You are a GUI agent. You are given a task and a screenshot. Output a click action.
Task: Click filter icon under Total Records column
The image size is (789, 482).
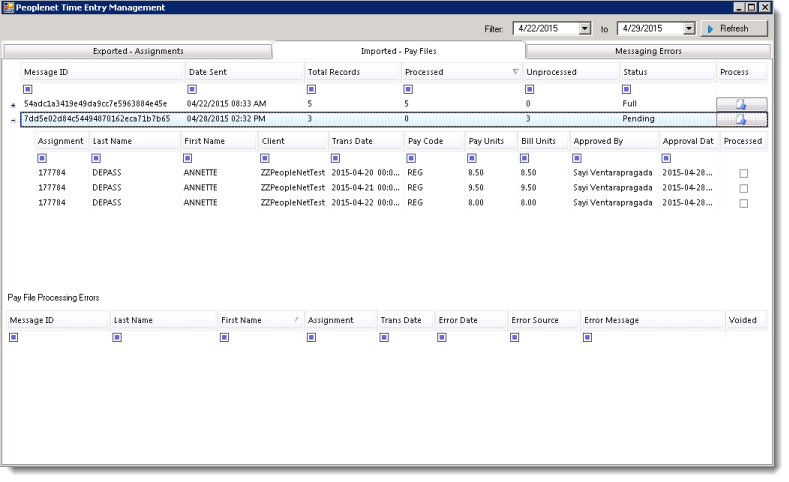pyautogui.click(x=311, y=89)
